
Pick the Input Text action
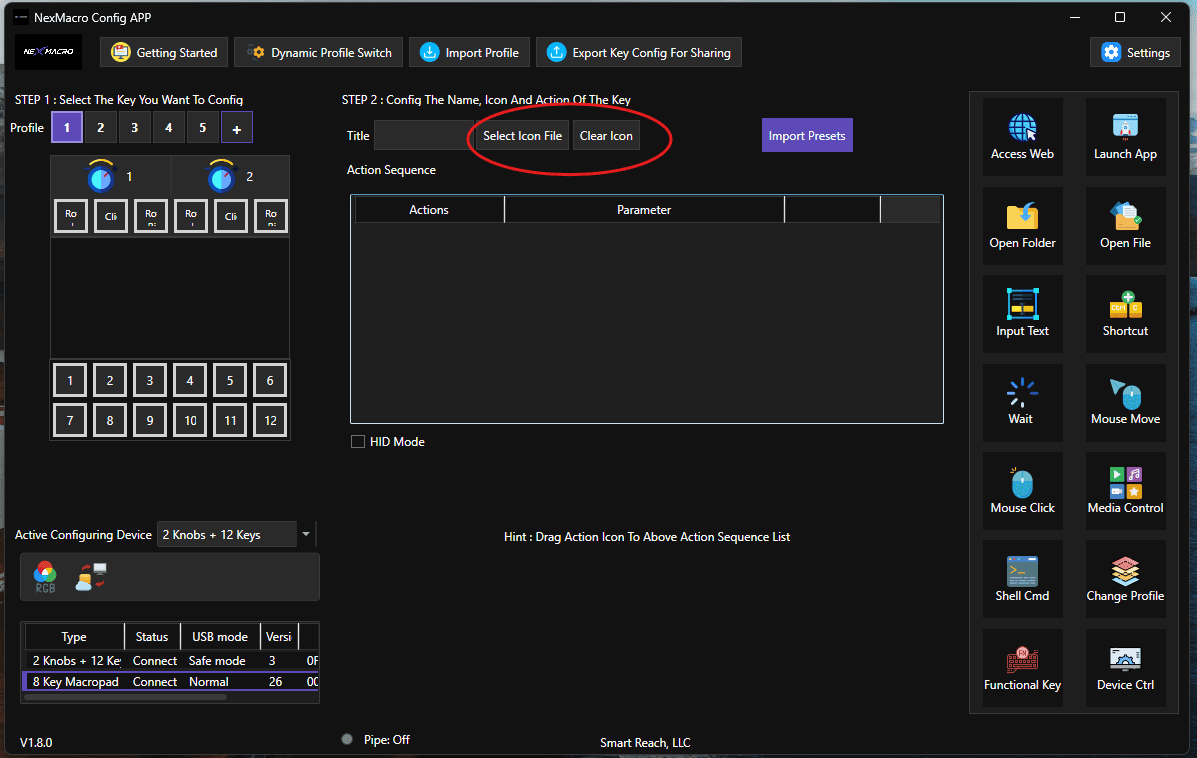1022,314
